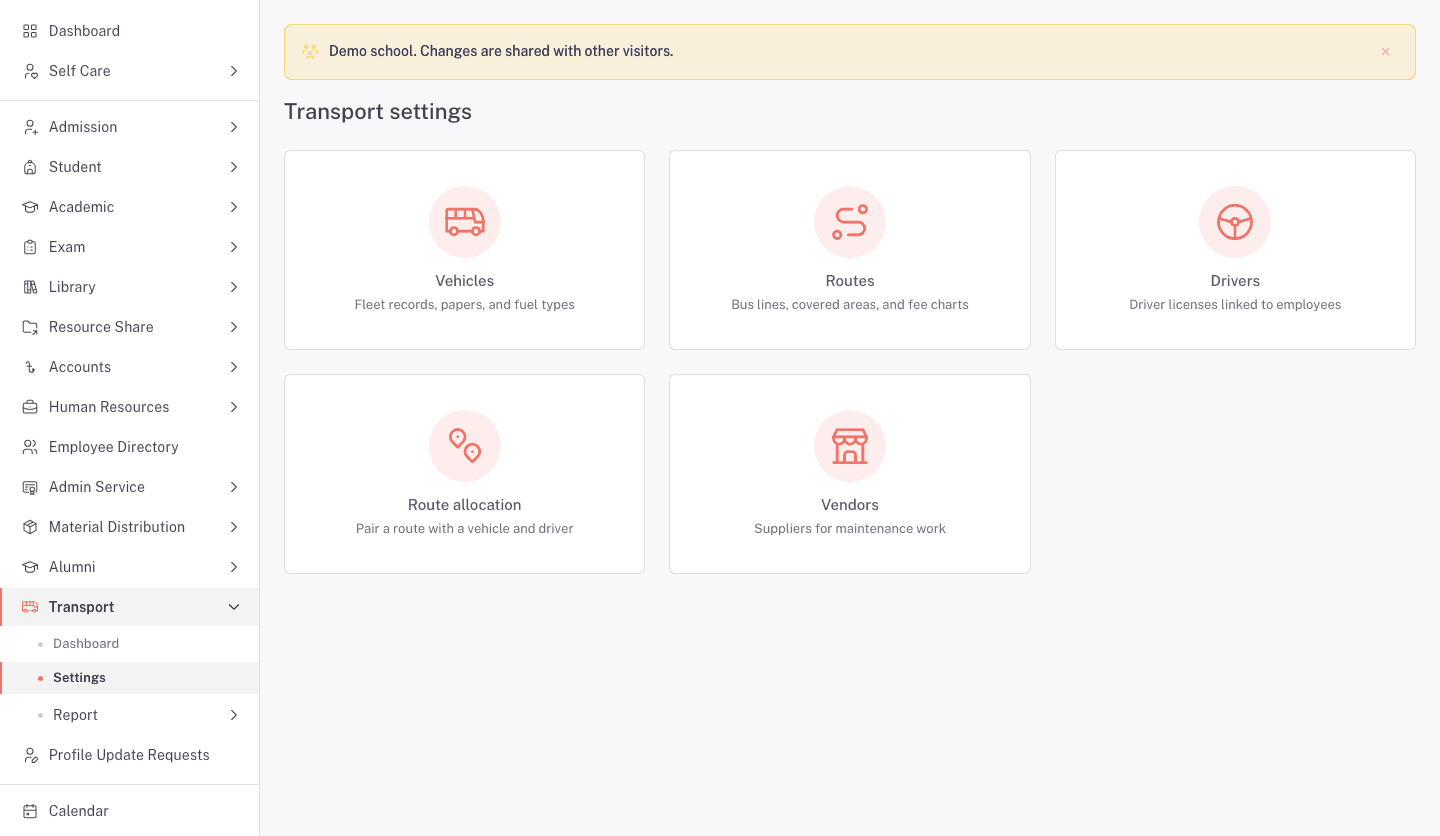The image size is (1440, 836).
Task: Click the Library books icon
Action: pos(30,287)
